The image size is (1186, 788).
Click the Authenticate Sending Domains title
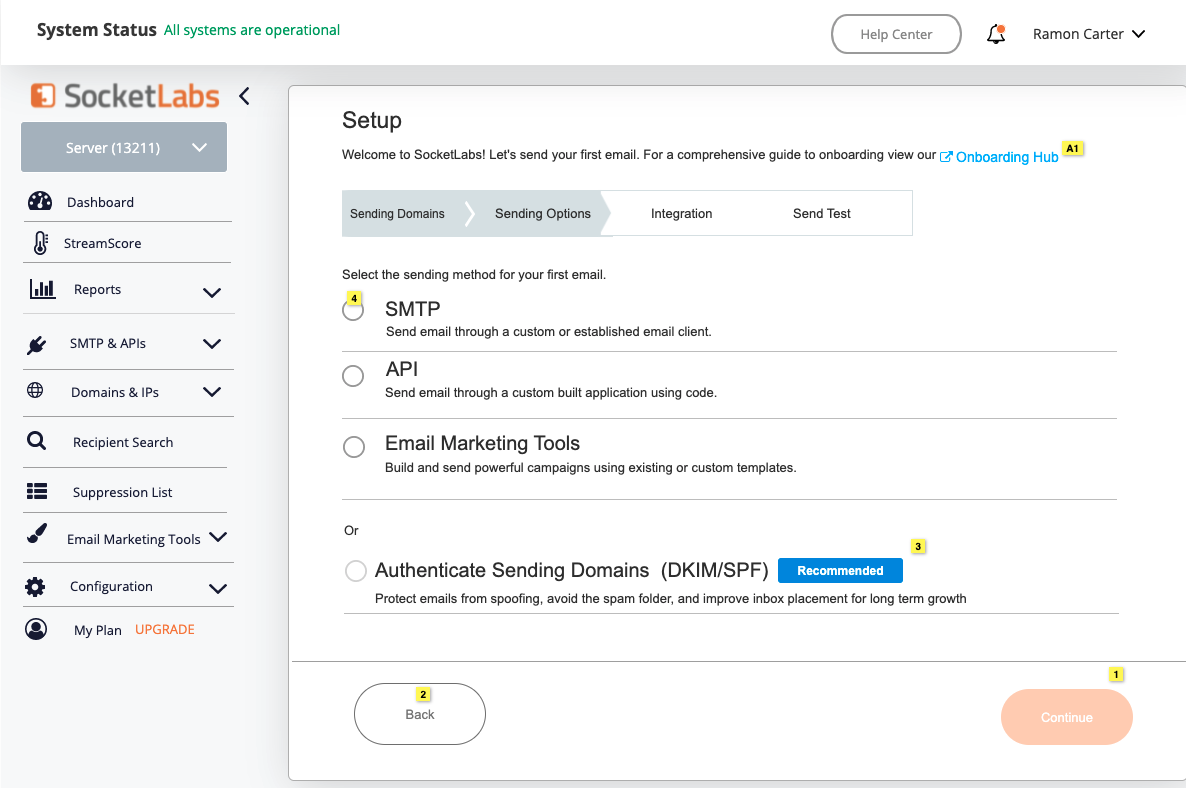[572, 570]
